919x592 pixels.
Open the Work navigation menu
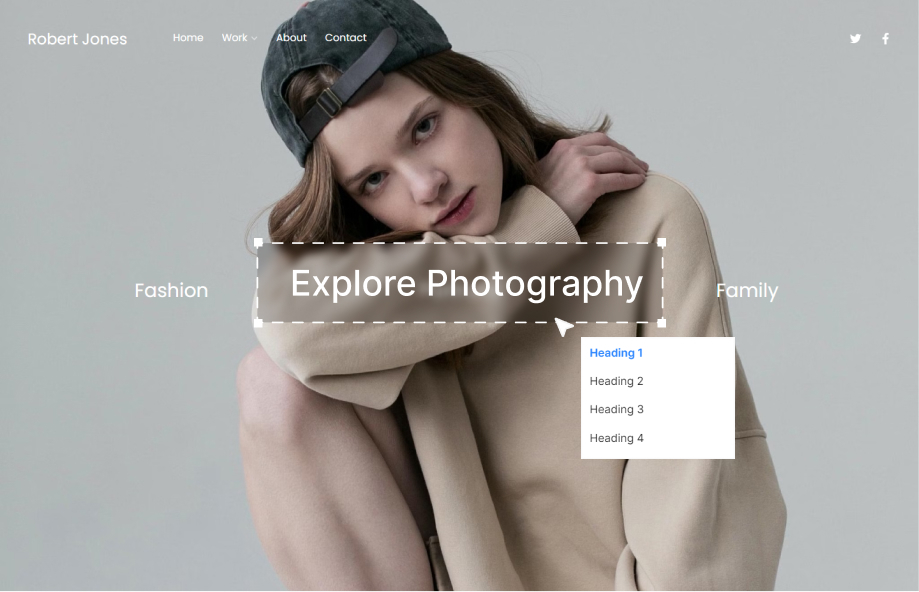pos(234,38)
